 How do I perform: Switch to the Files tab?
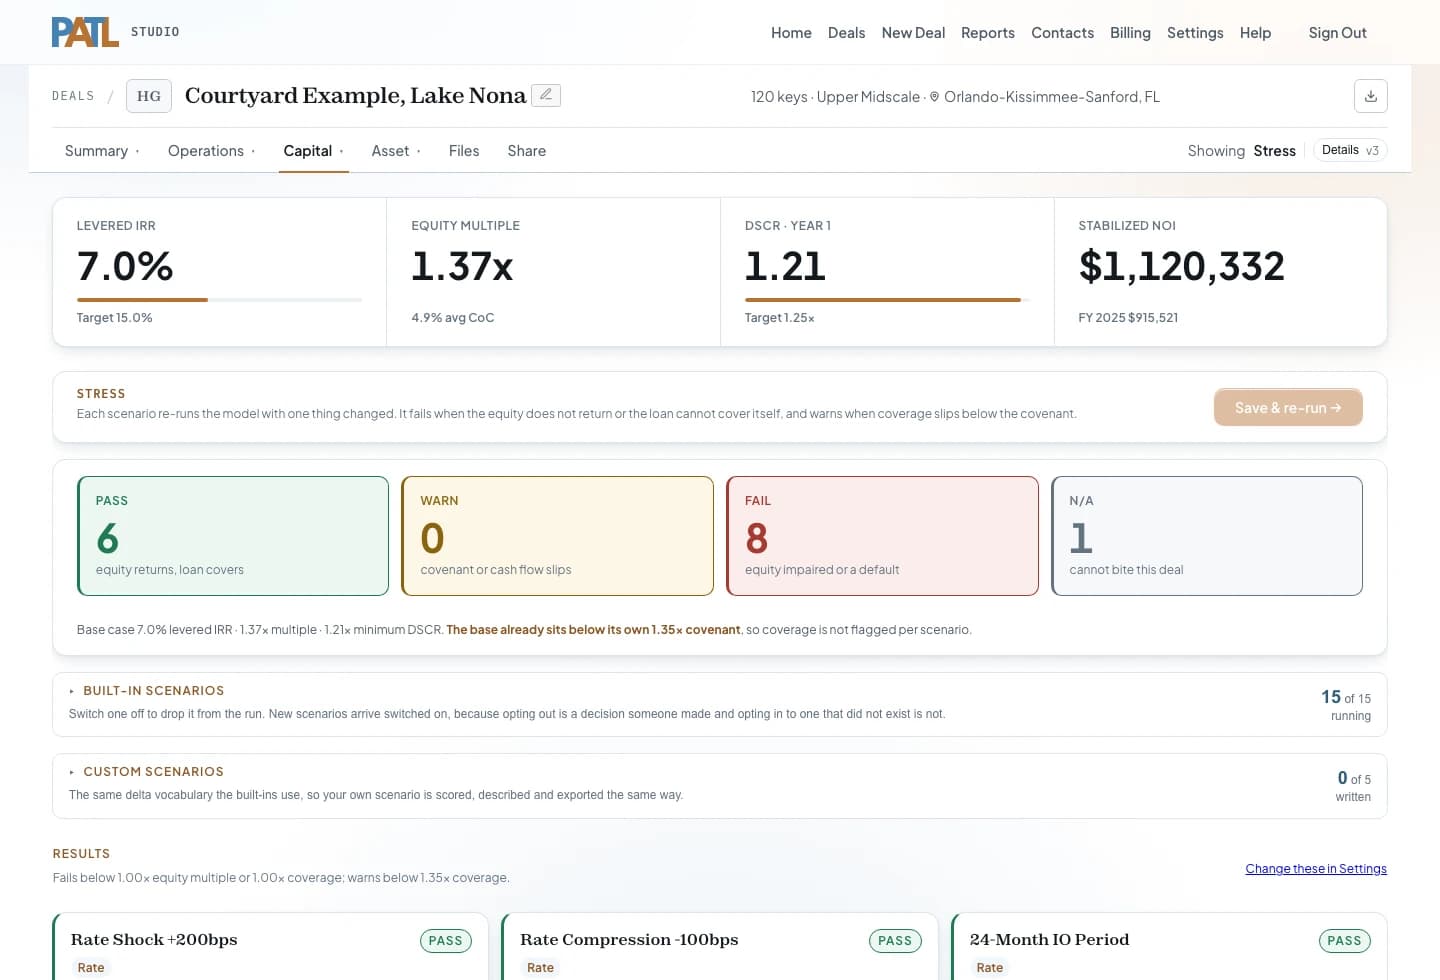click(x=464, y=151)
